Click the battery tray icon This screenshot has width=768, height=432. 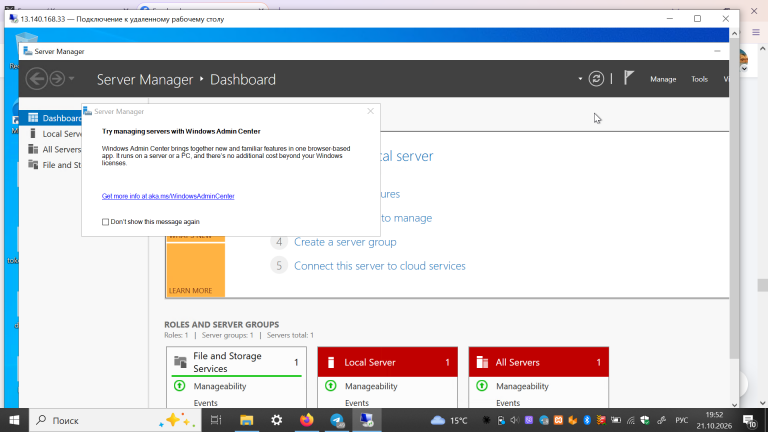click(x=616, y=420)
